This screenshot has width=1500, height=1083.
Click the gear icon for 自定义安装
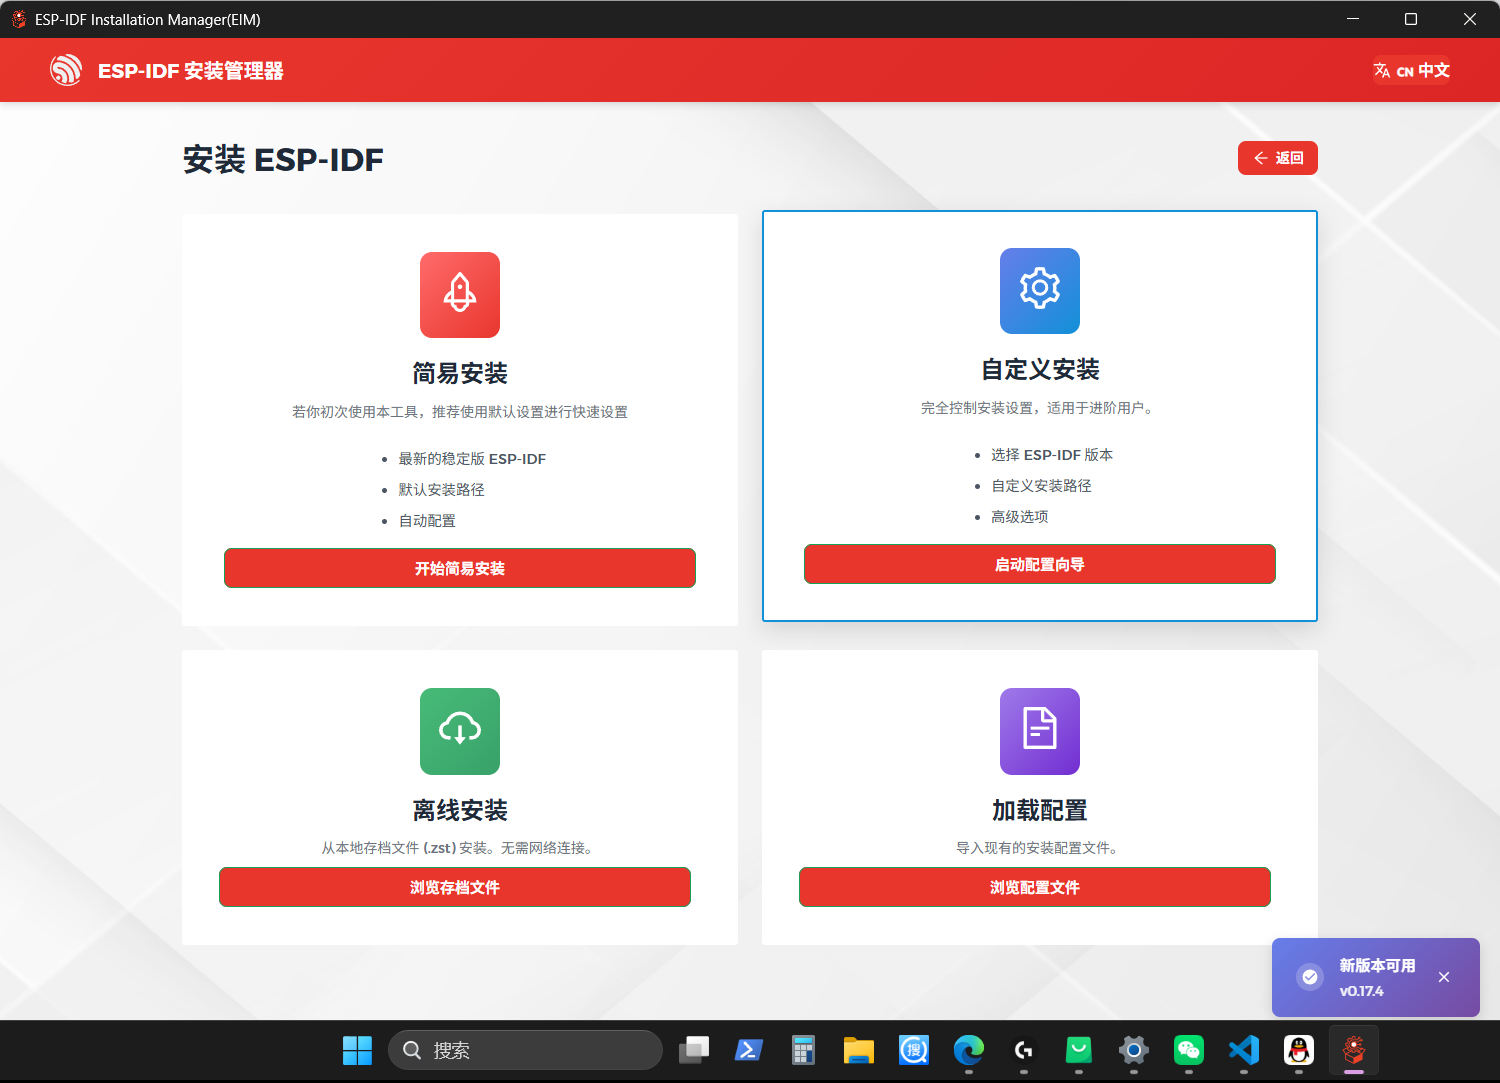1040,291
